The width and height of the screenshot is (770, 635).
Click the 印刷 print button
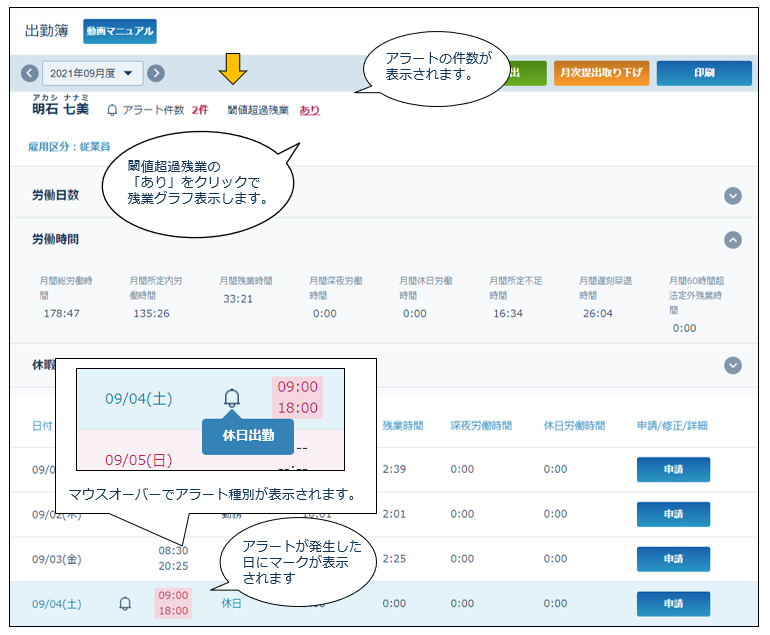(x=704, y=73)
